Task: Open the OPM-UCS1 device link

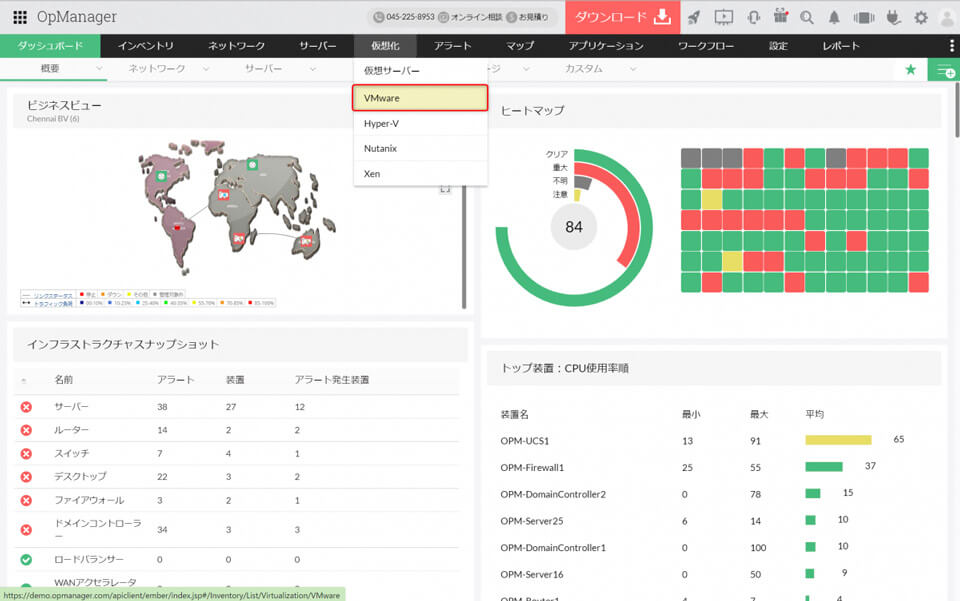Action: (525, 440)
